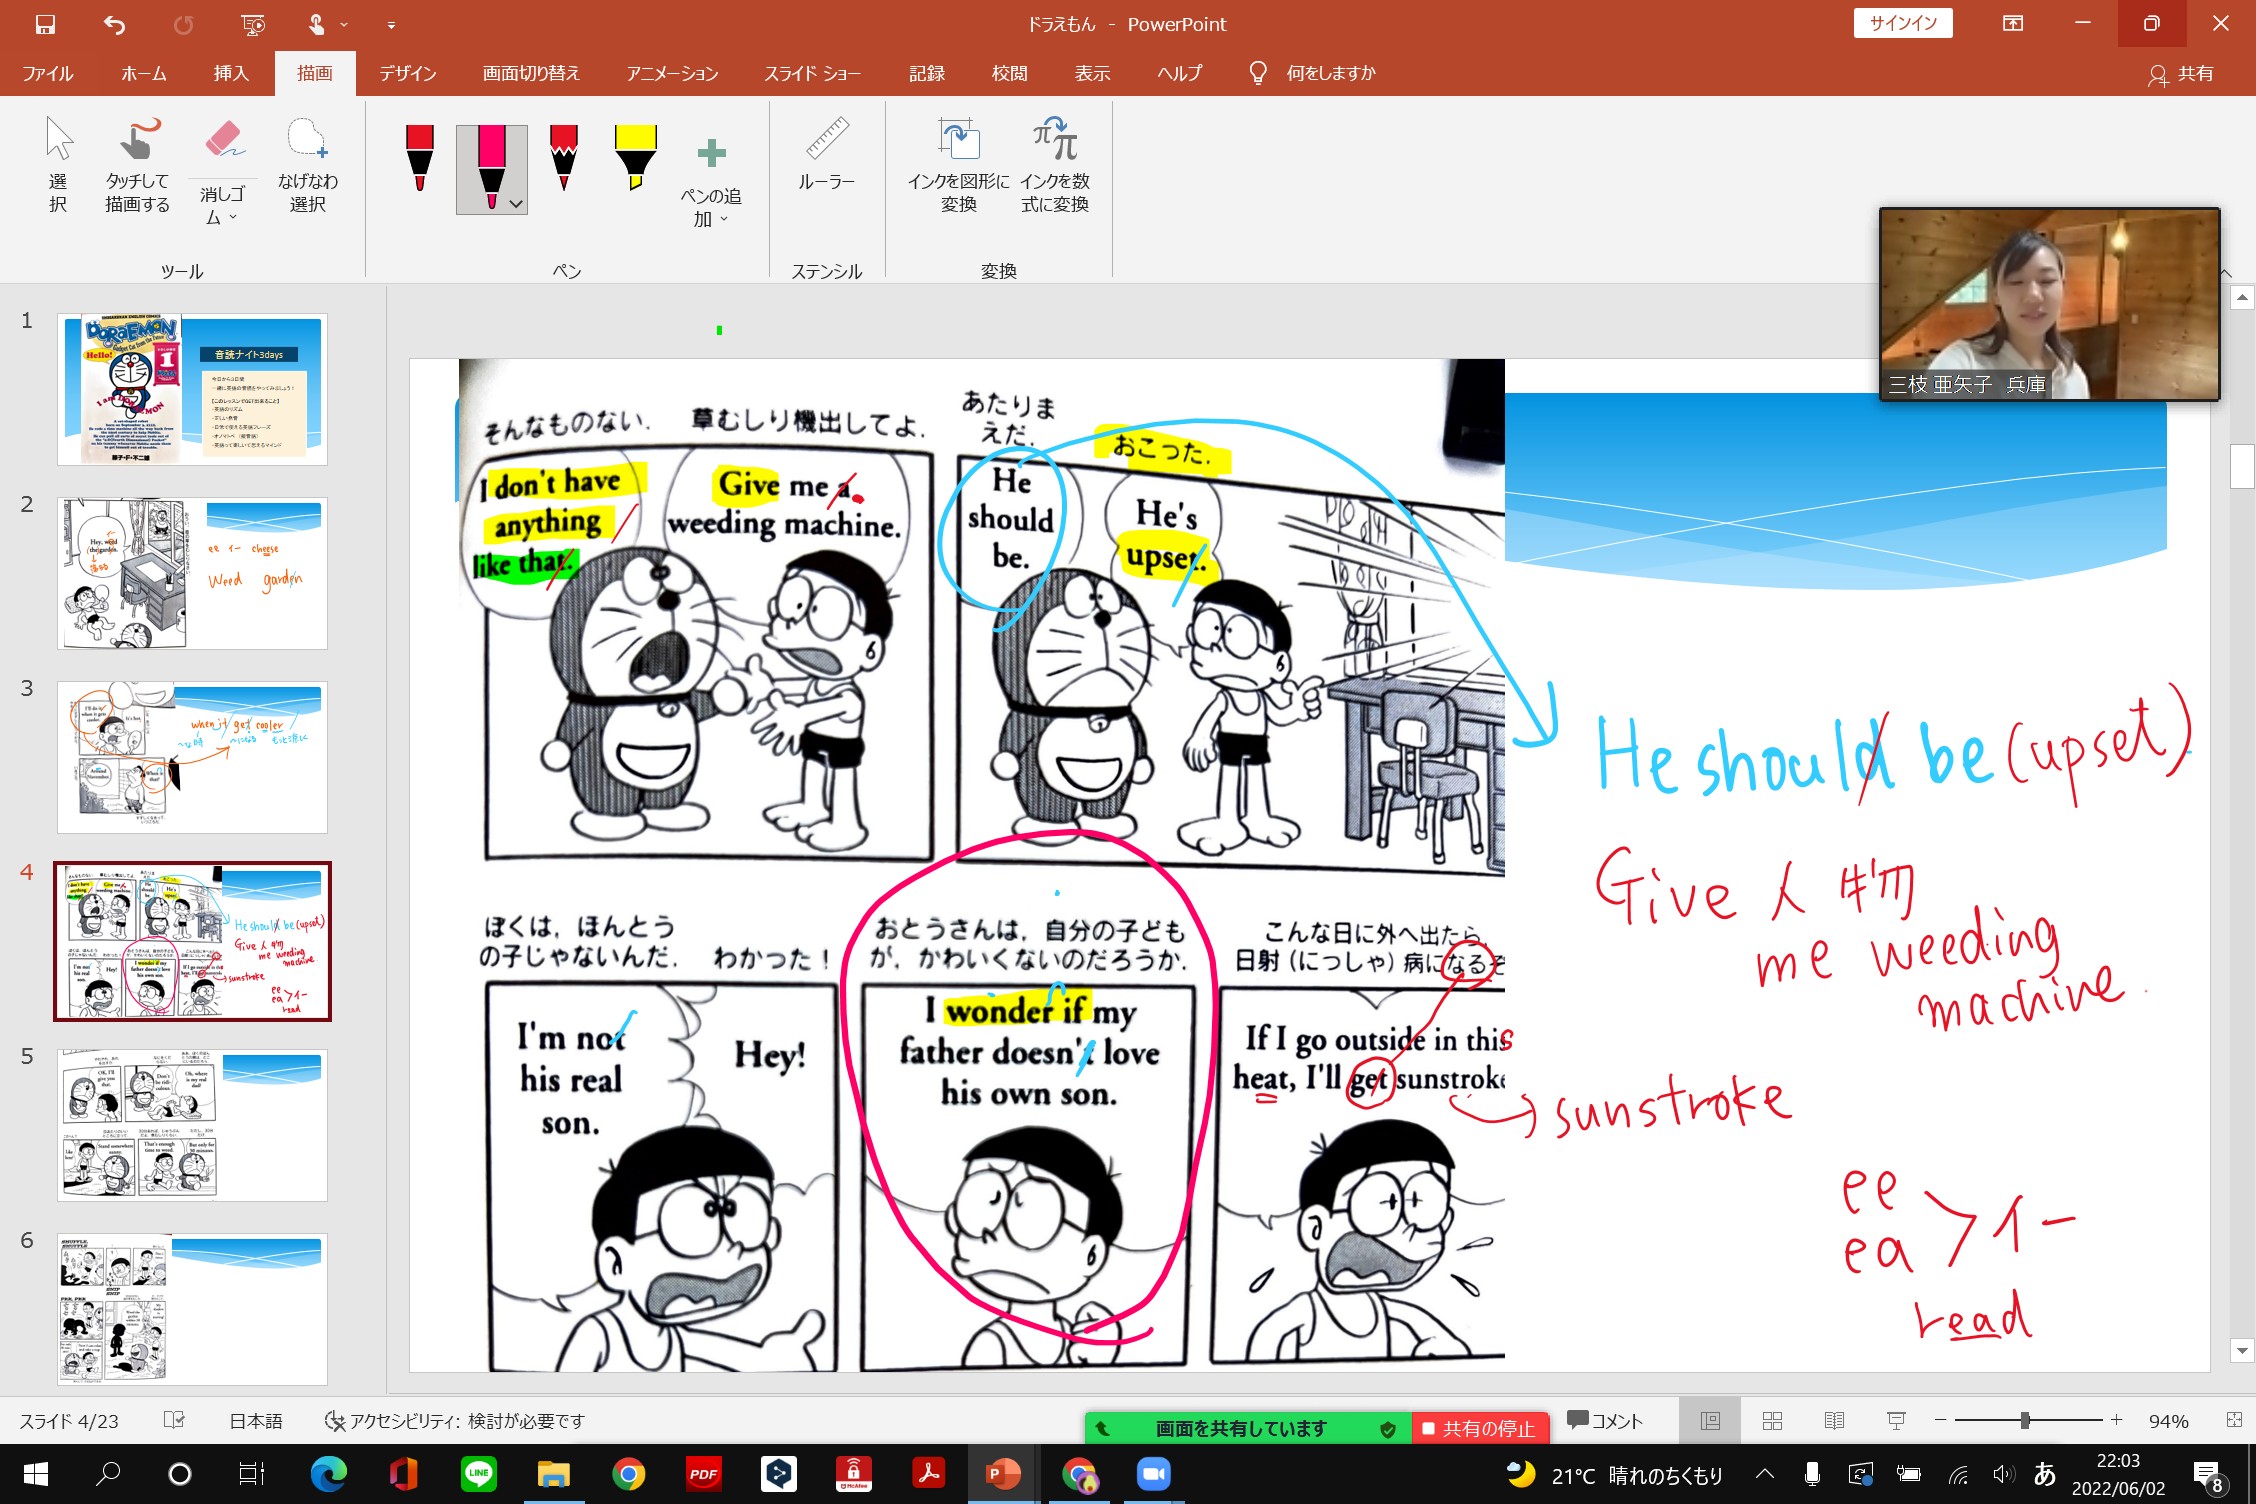Pick the 消しゴム eraser tool
Screen dimensions: 2256x1504
point(223,140)
